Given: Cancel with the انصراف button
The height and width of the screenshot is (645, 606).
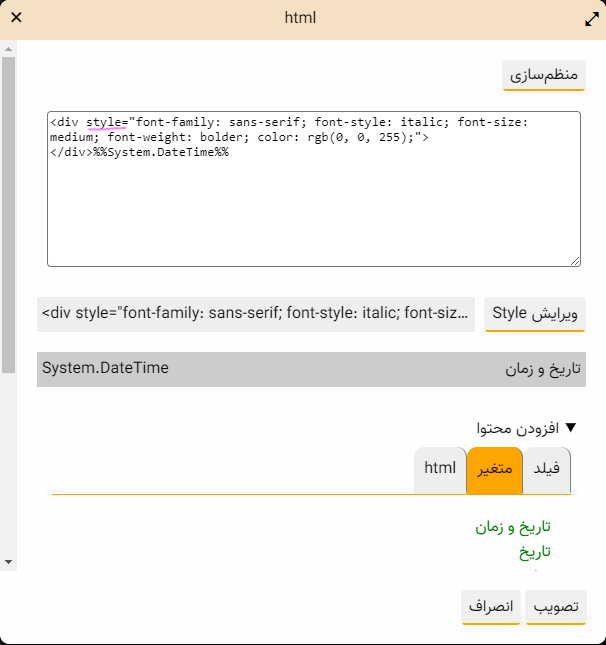Looking at the screenshot, I should pyautogui.click(x=491, y=607).
